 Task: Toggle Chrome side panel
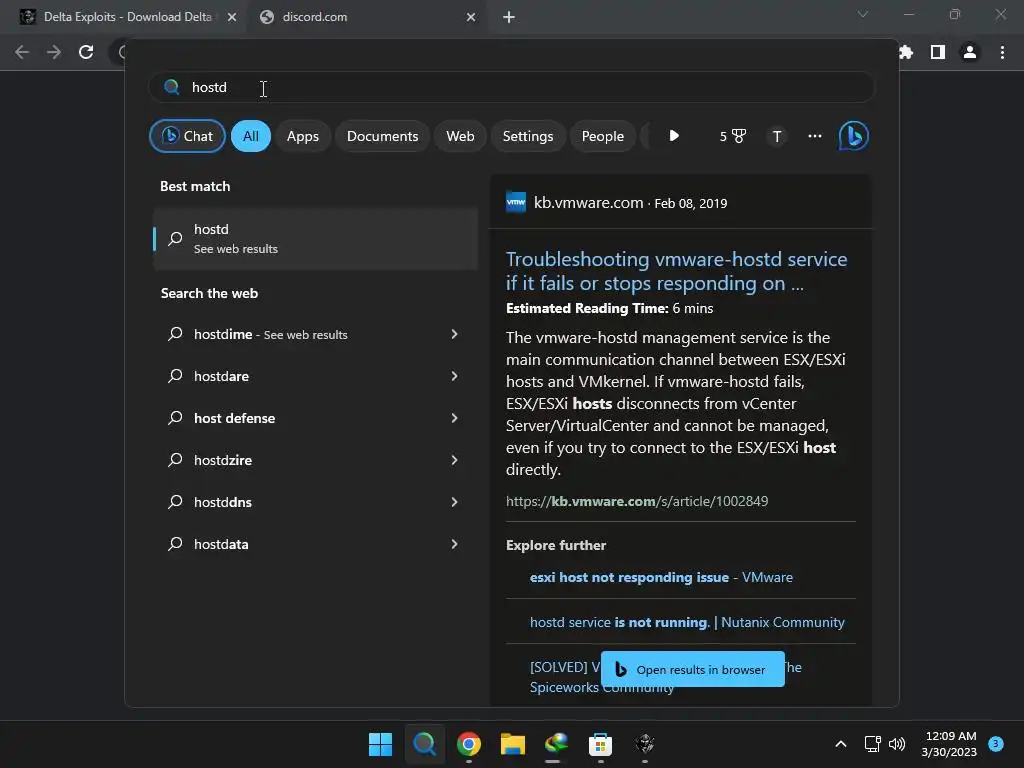[x=938, y=52]
